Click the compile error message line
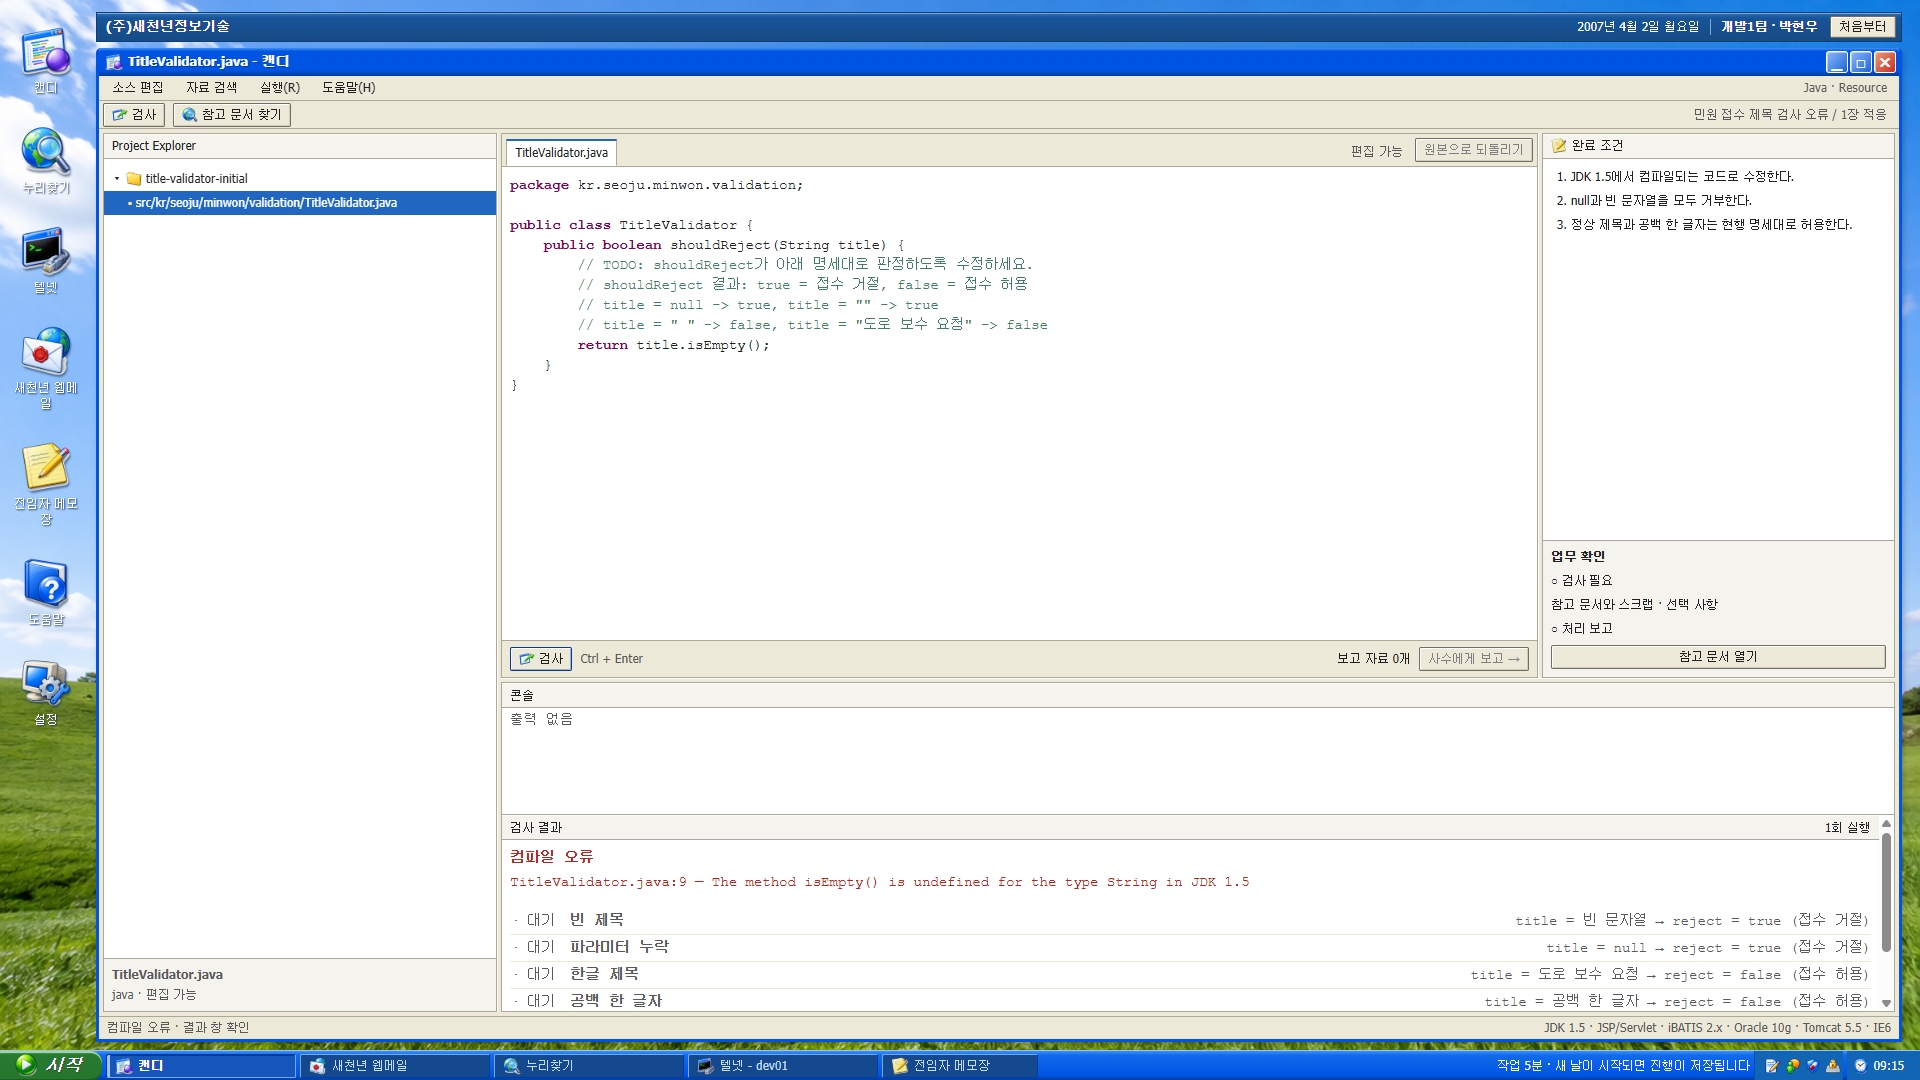This screenshot has width=1920, height=1080. click(x=879, y=882)
